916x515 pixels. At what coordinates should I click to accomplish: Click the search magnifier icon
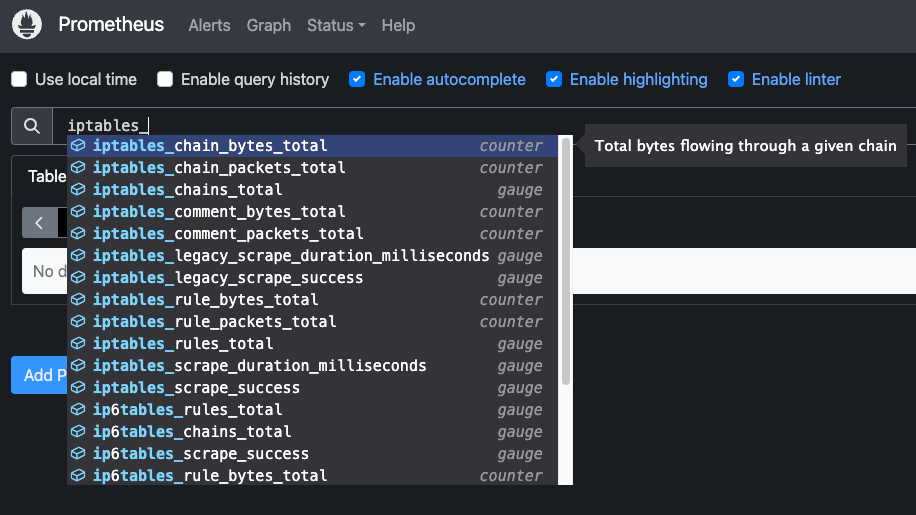(x=32, y=126)
